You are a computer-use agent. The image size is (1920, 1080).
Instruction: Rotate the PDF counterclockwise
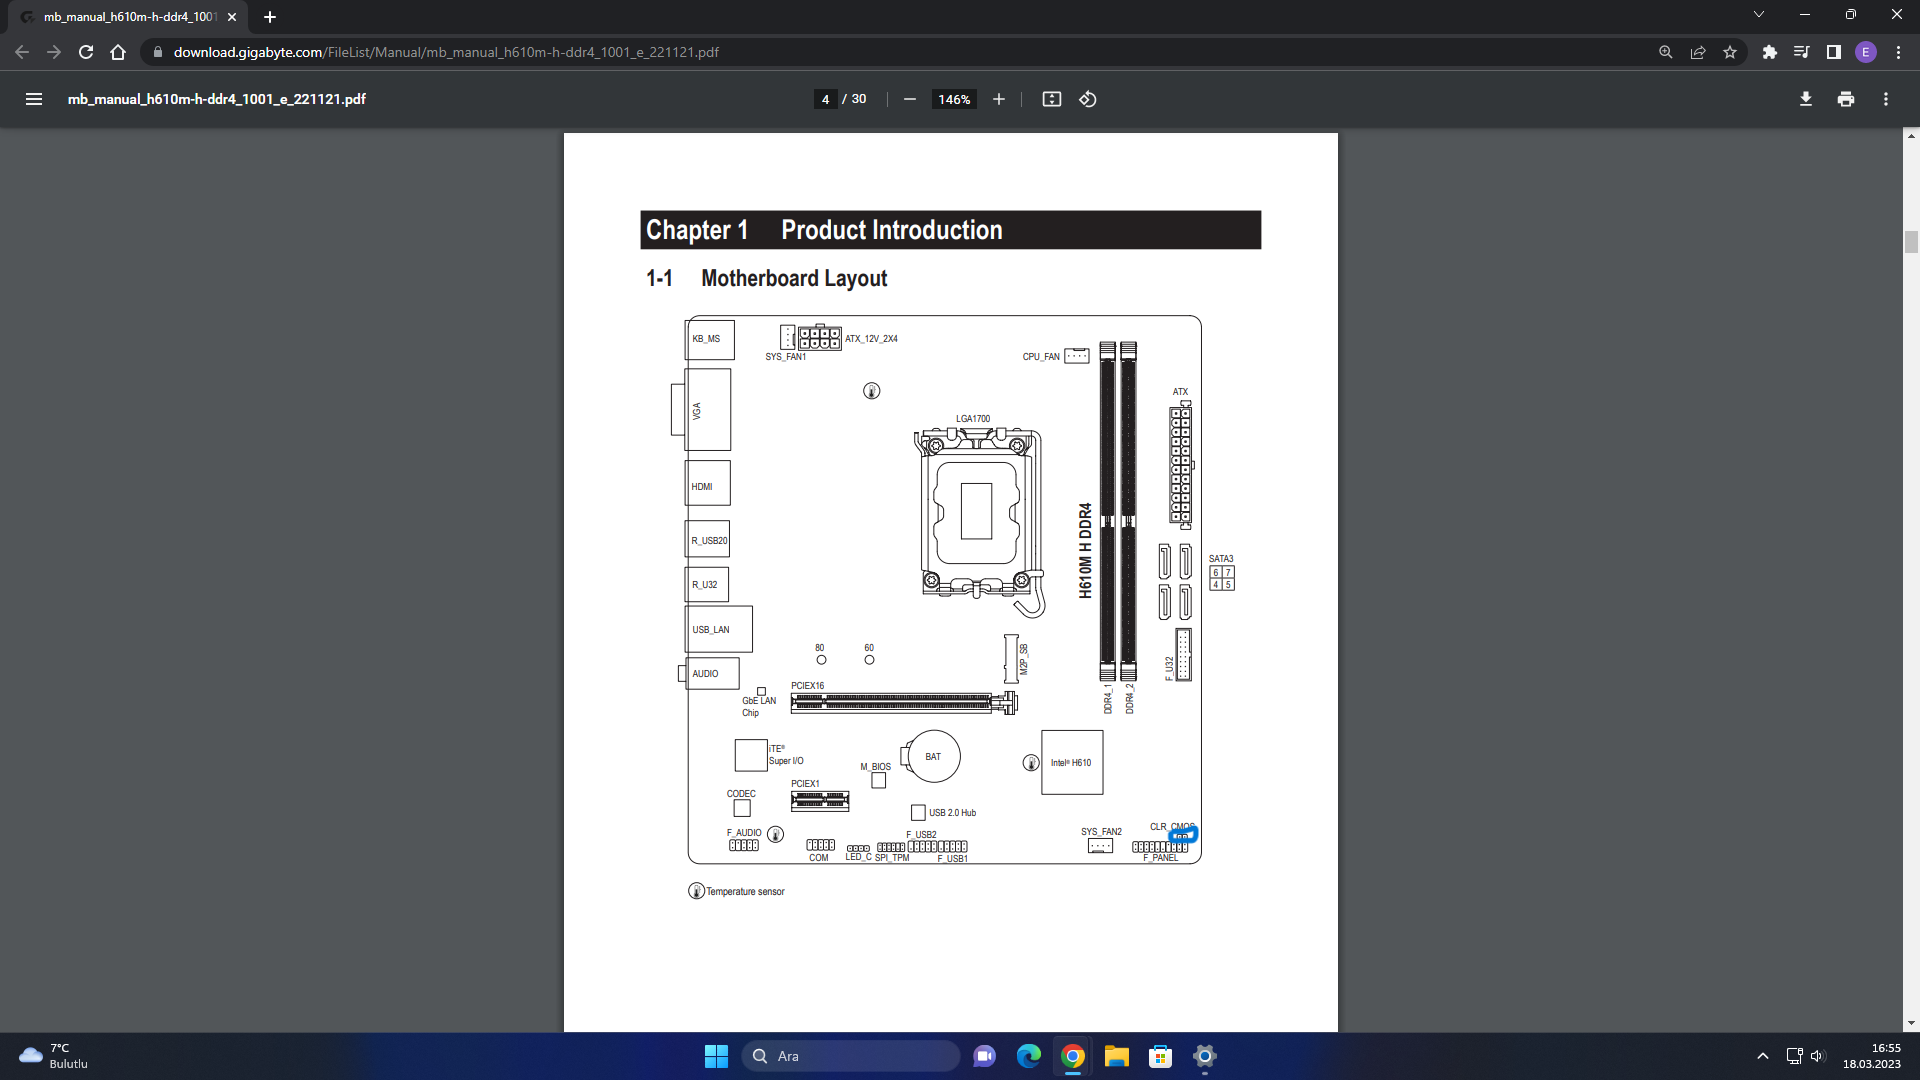click(x=1088, y=99)
